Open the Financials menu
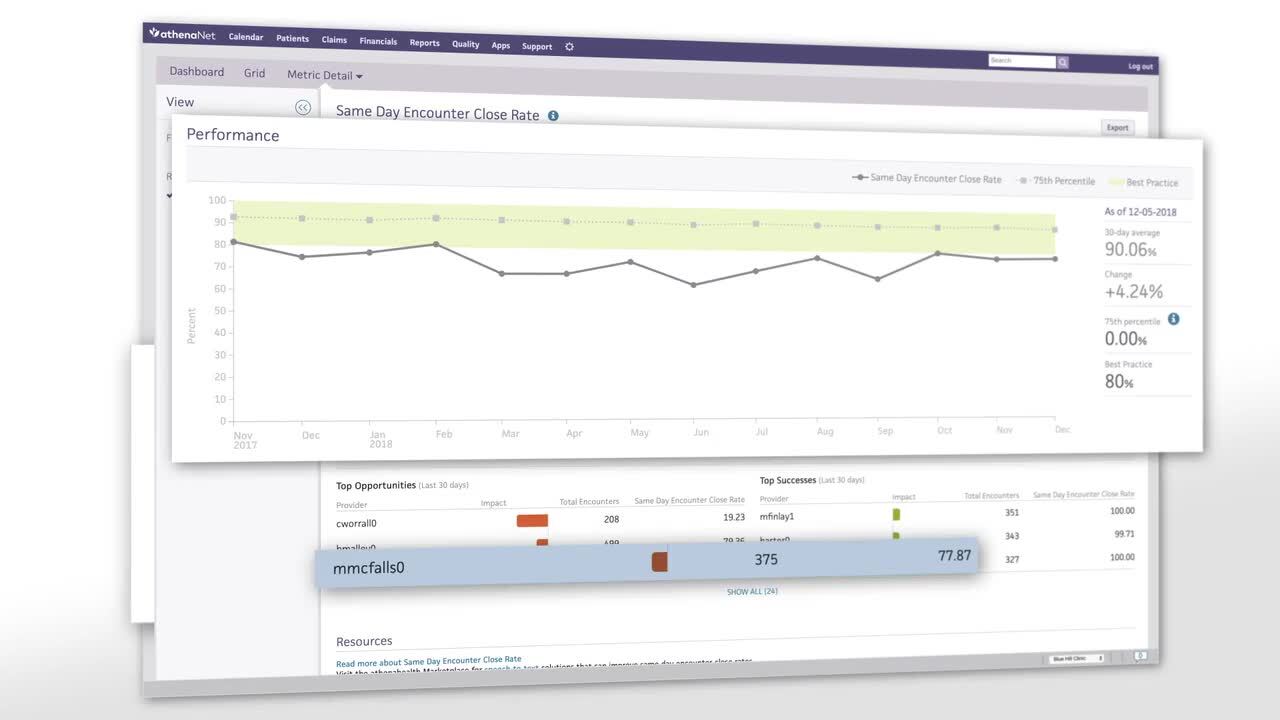 [379, 41]
